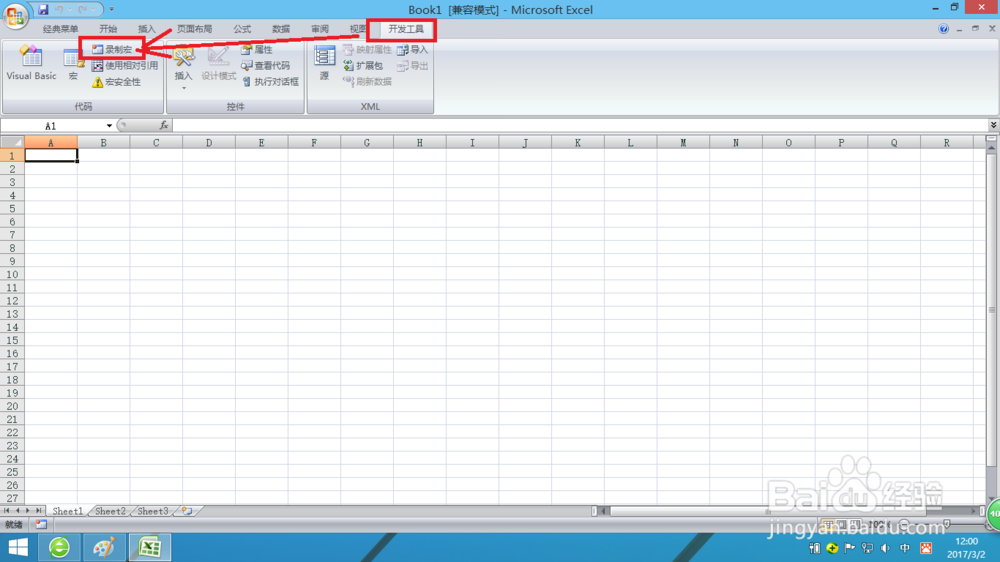1000x562 pixels.
Task: Click the fx insert function button
Action: 164,126
